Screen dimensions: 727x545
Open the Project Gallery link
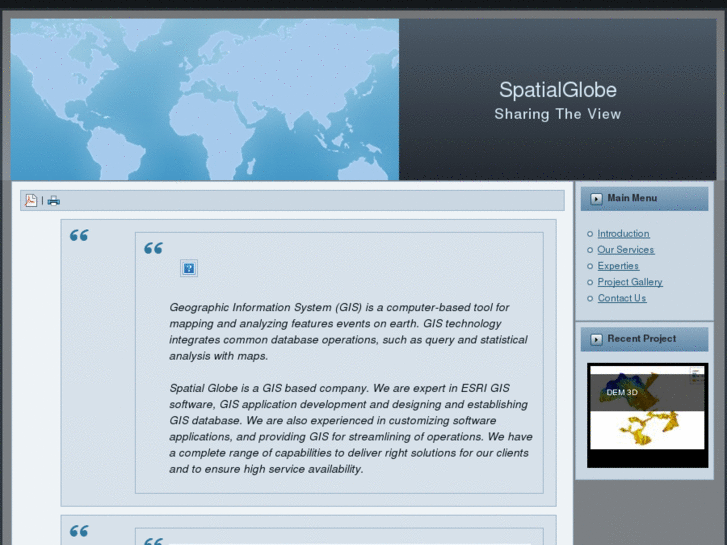point(630,282)
